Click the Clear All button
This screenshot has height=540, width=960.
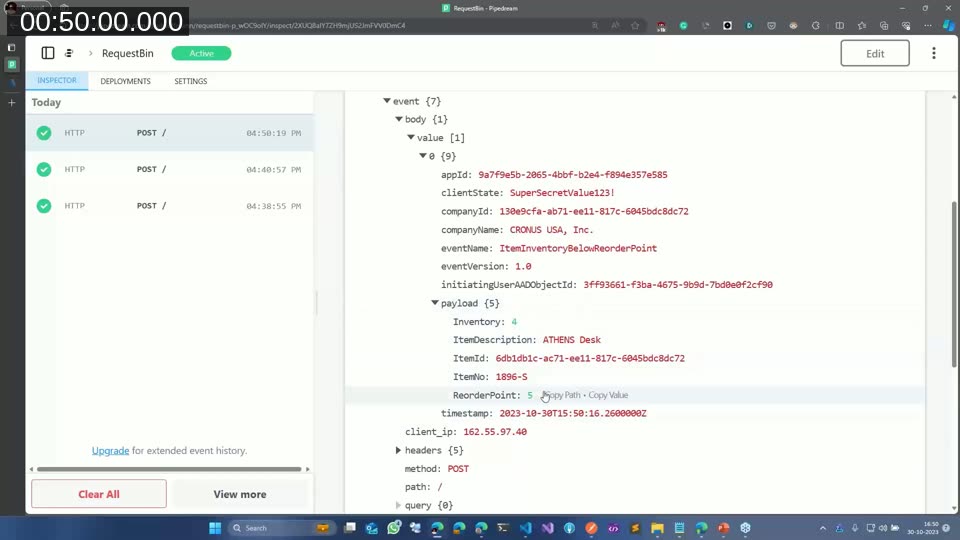point(99,494)
